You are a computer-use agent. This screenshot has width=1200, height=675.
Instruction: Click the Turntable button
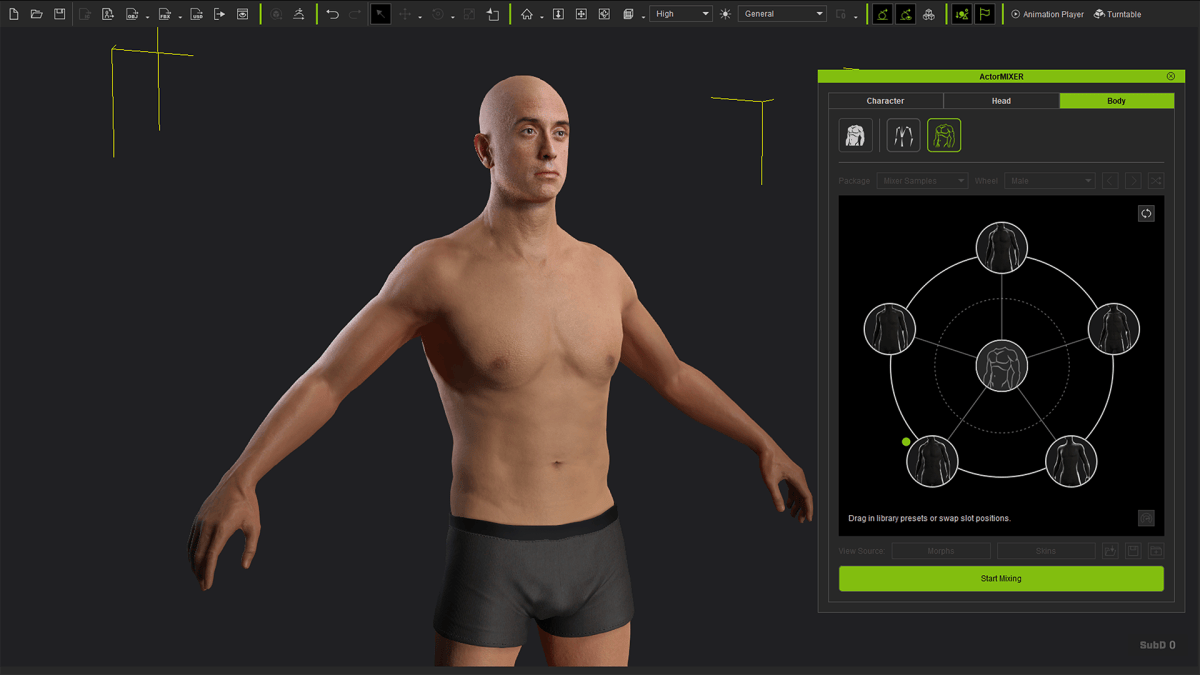coord(1118,14)
